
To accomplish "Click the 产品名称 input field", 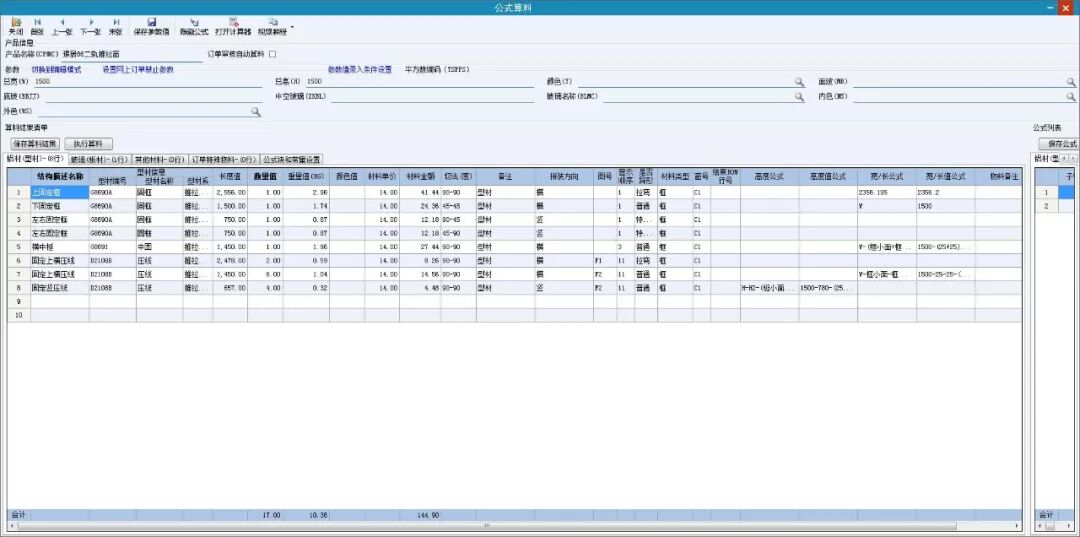I will point(132,54).
